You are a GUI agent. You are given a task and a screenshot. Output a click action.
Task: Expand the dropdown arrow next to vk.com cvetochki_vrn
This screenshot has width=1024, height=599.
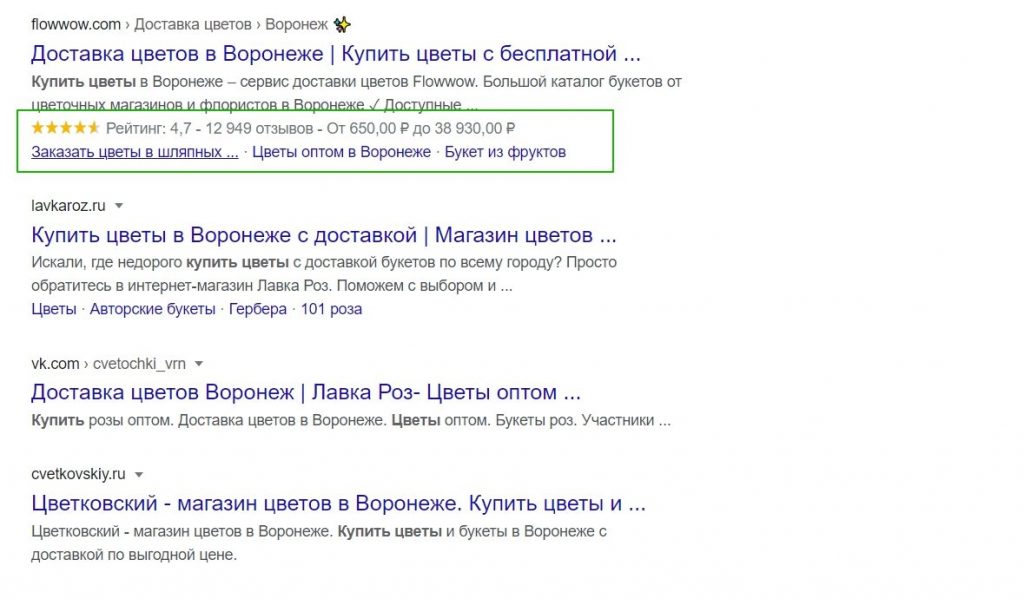coord(199,364)
